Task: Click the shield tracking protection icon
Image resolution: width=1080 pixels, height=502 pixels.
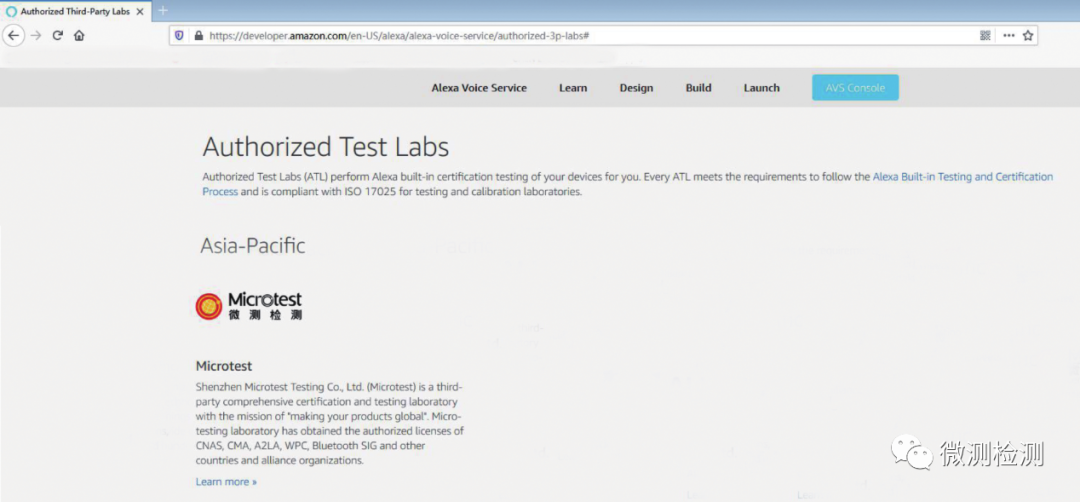Action: pos(179,36)
